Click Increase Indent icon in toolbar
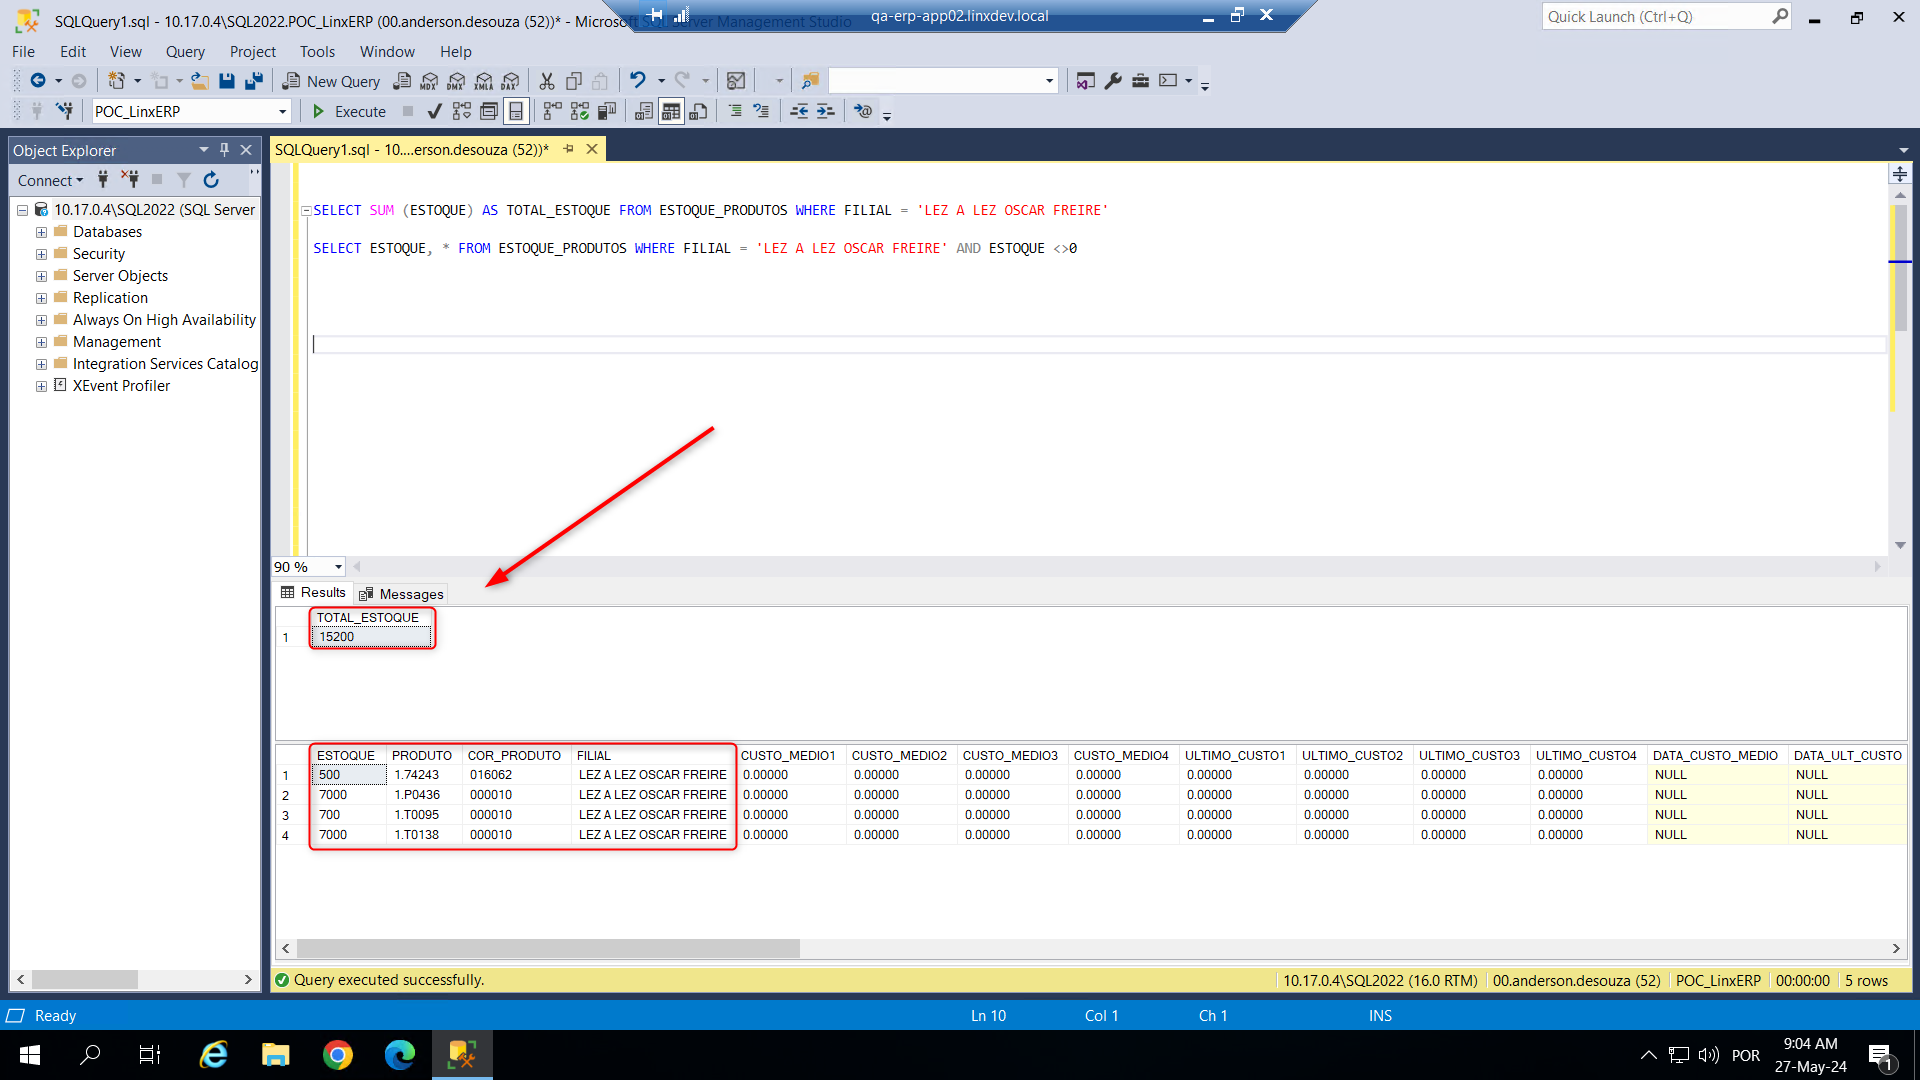 pyautogui.click(x=825, y=111)
